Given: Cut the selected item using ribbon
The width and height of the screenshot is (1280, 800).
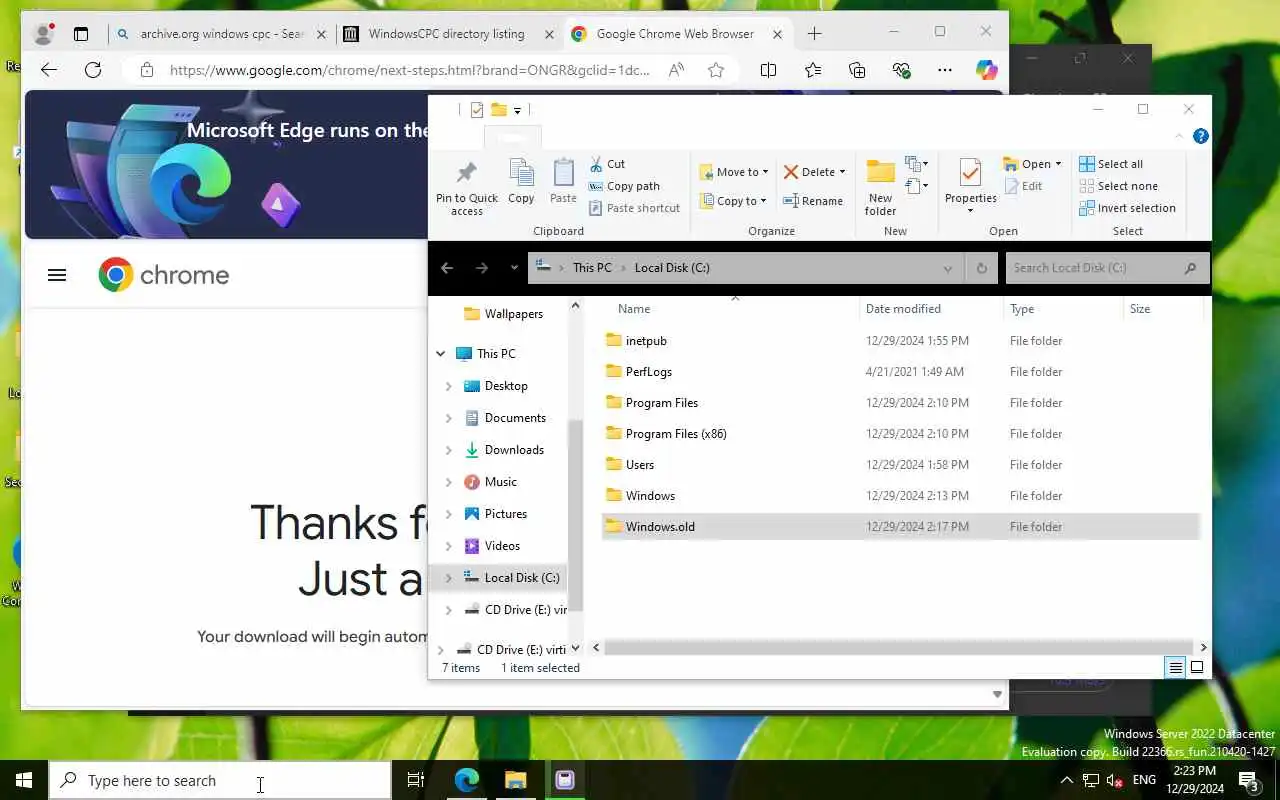Looking at the screenshot, I should [x=607, y=164].
